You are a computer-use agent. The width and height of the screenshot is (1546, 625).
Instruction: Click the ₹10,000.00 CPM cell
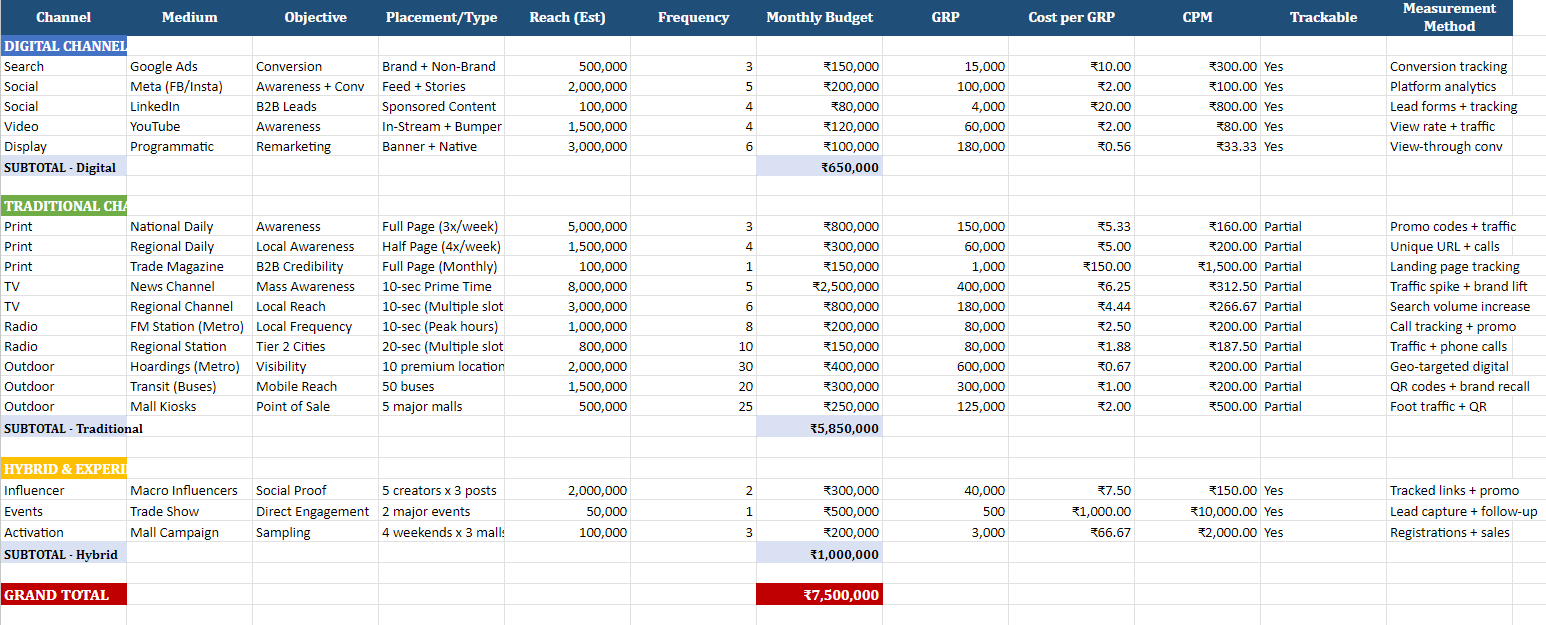point(1197,511)
